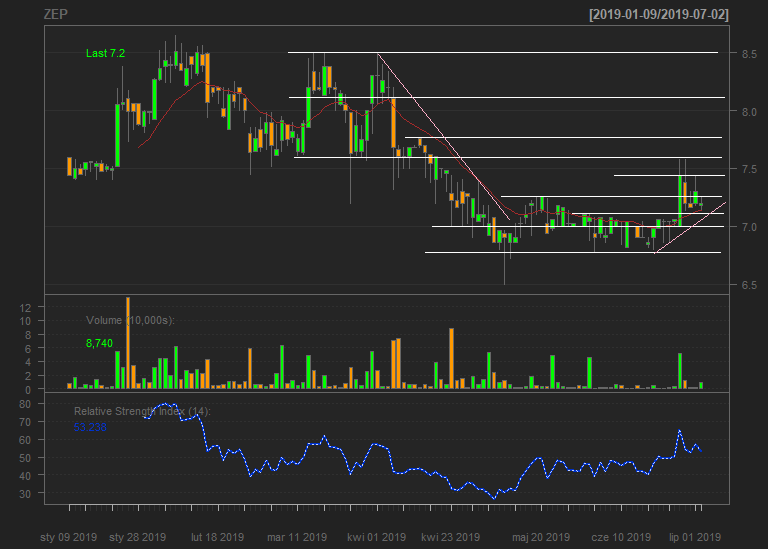
Task: Click the RSI axis label 30
Action: tap(25, 494)
